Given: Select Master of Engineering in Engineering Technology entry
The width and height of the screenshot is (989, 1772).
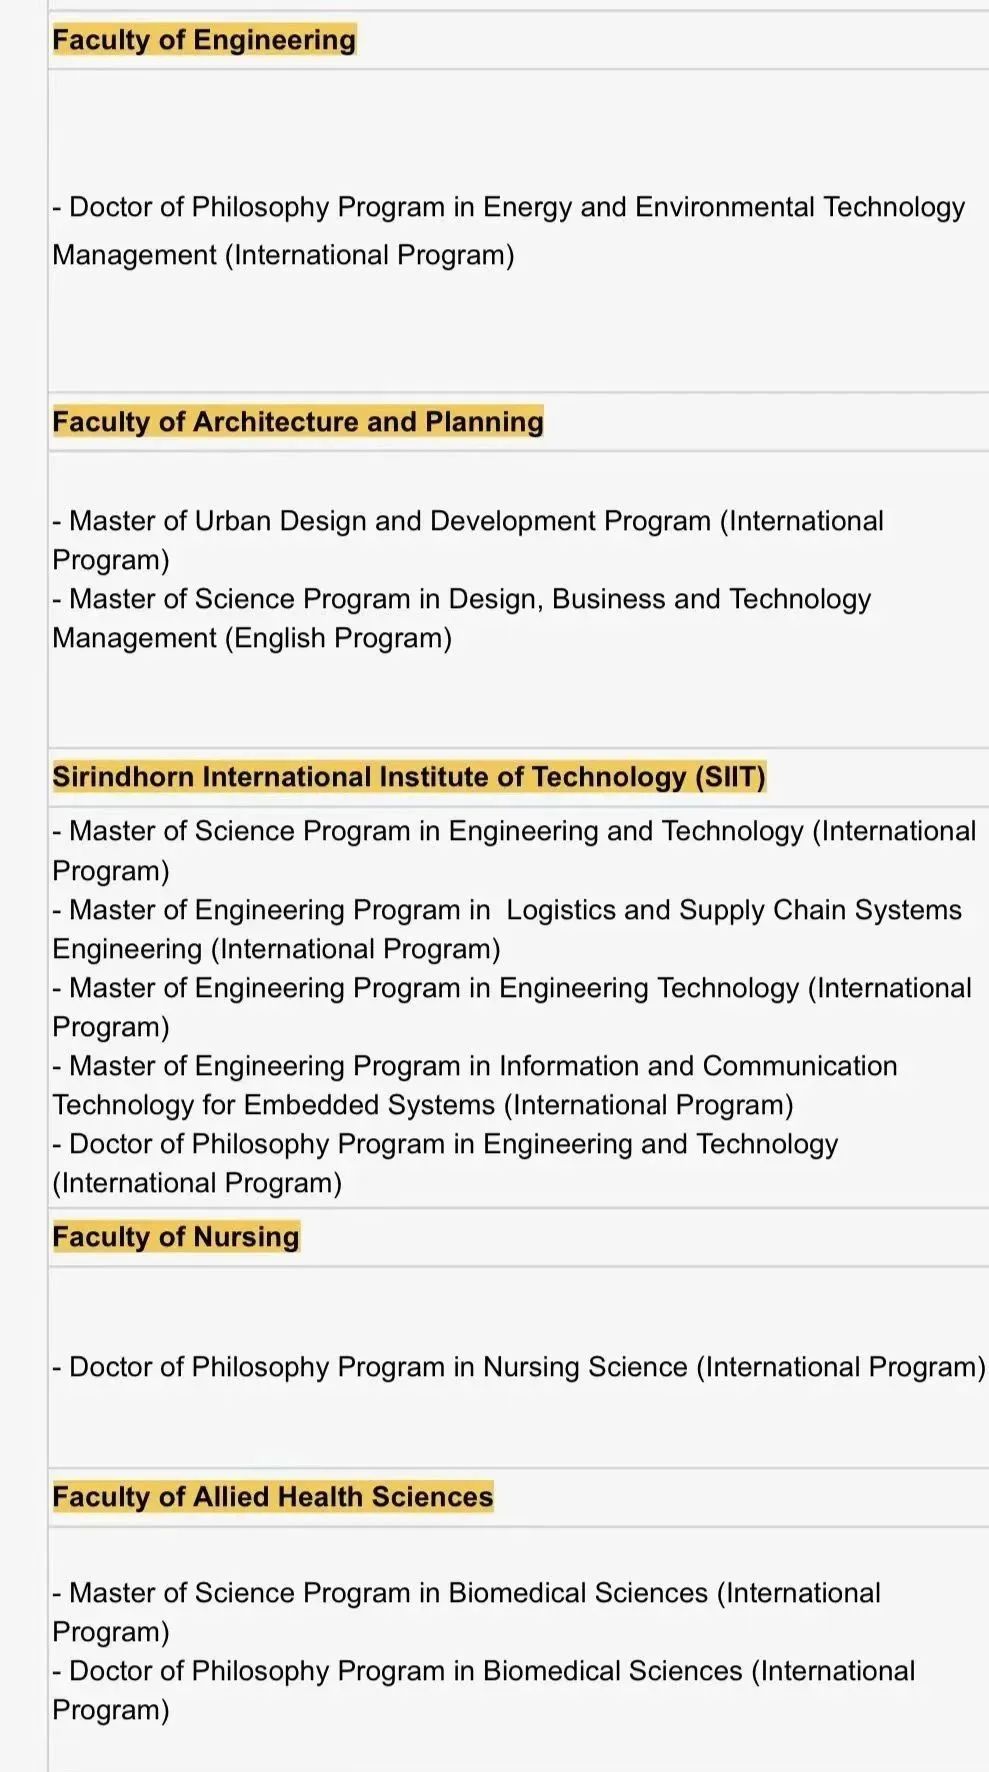Looking at the screenshot, I should [x=512, y=1007].
